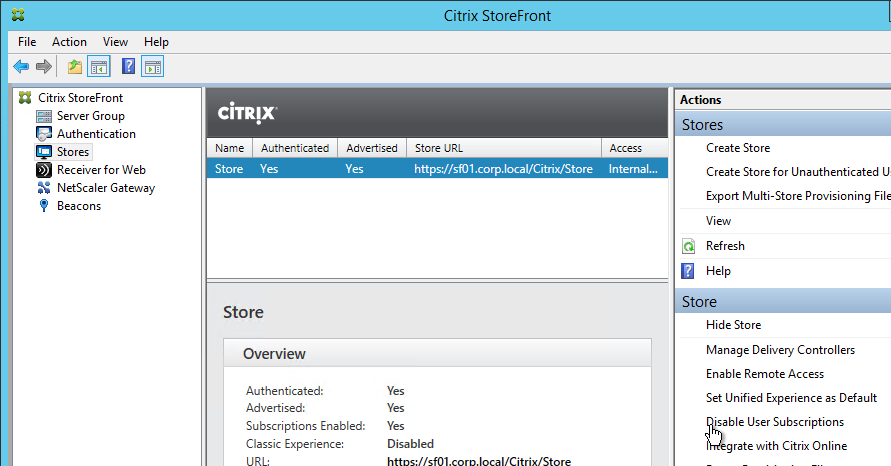Sort by the Advertised column header
The image size is (891, 466).
[372, 148]
